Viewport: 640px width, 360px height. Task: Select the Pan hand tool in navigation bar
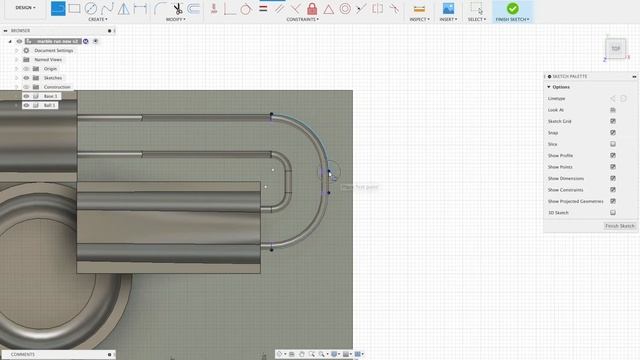tap(302, 354)
